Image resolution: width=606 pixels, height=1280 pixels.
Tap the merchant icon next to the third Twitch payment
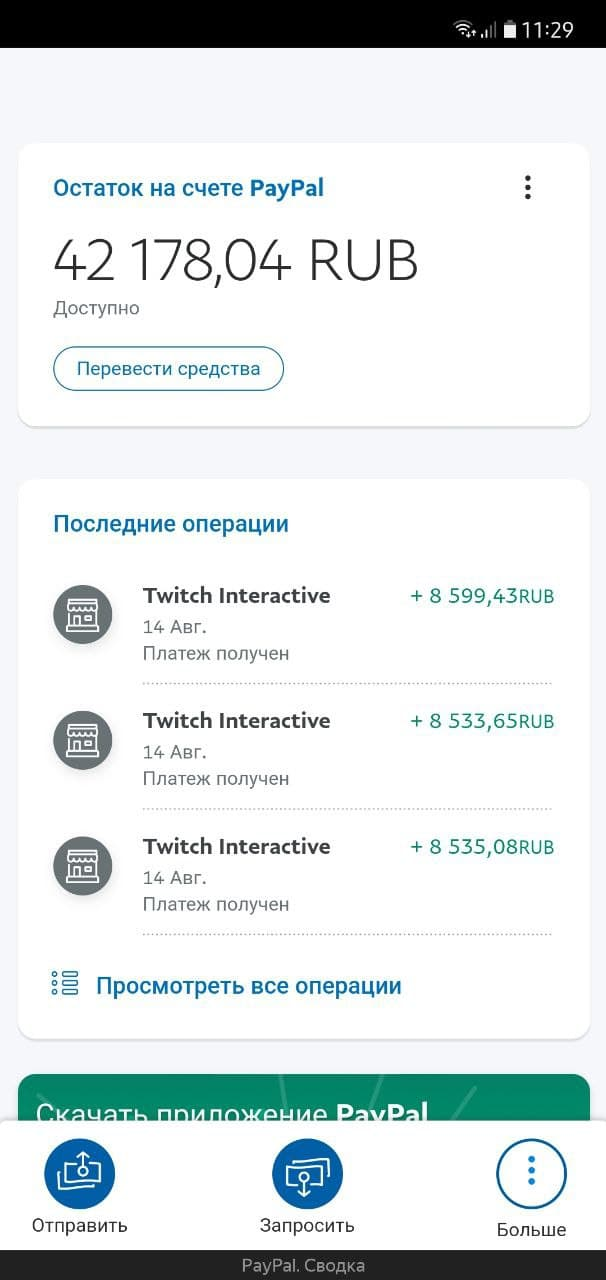pos(83,865)
